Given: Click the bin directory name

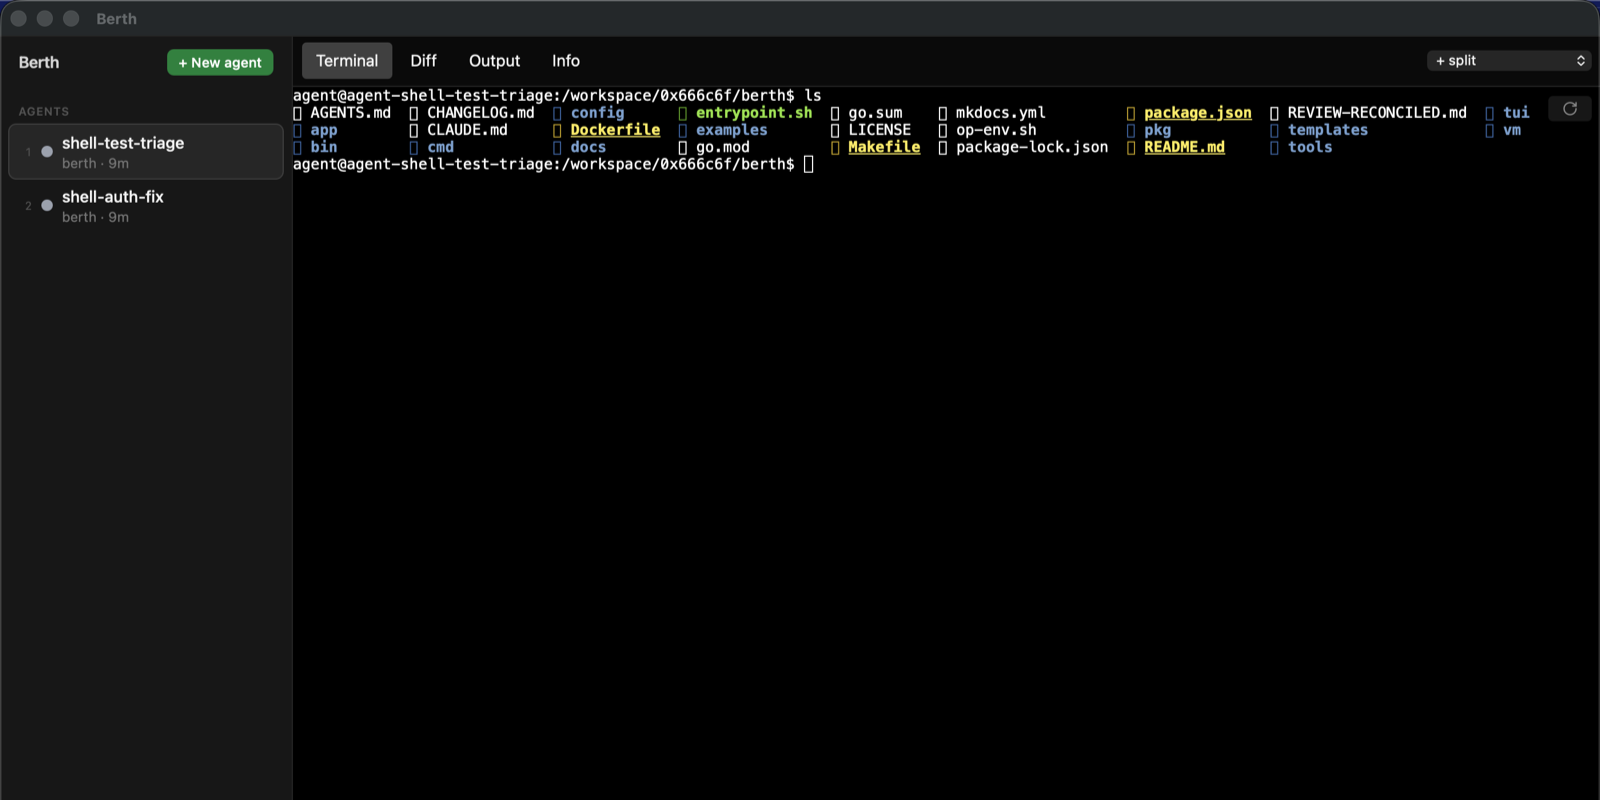Looking at the screenshot, I should pyautogui.click(x=324, y=147).
